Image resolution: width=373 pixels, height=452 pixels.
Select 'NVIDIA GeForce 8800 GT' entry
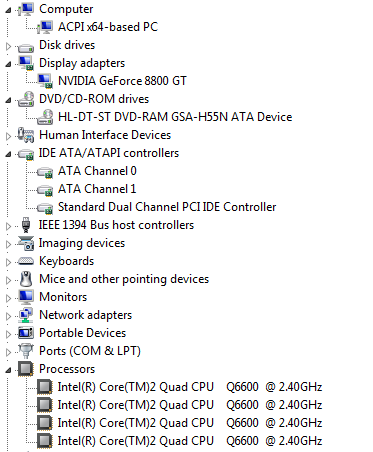point(122,81)
